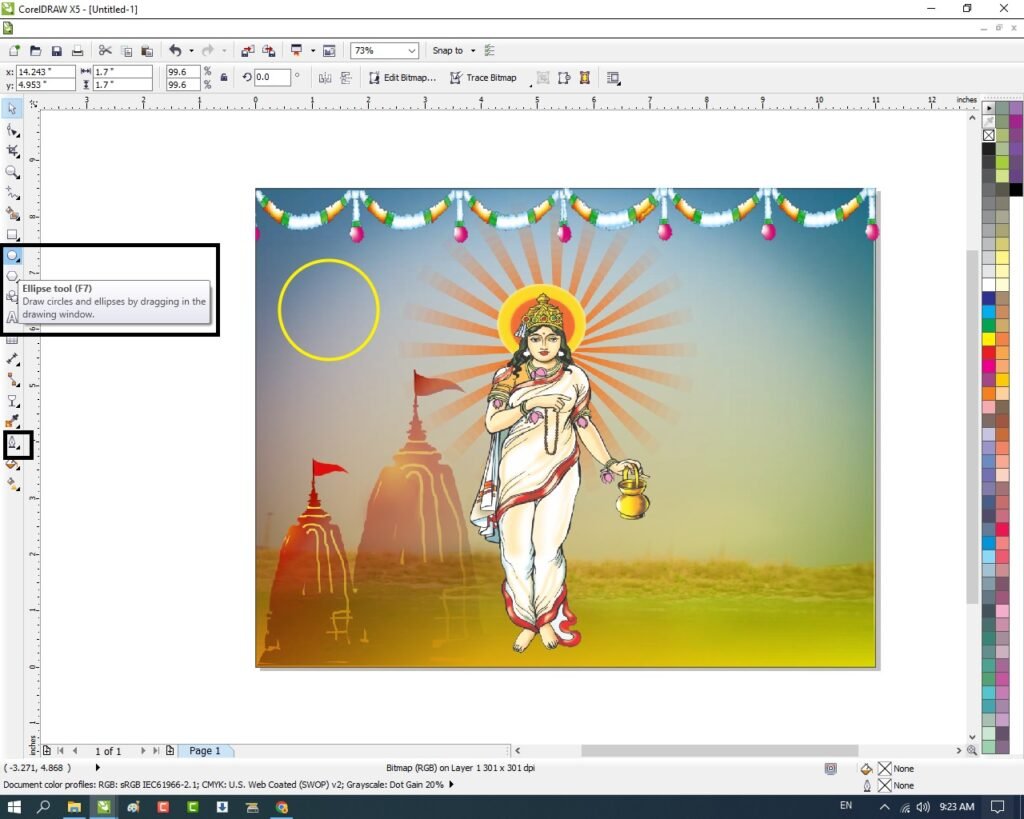The image size is (1024, 819).
Task: Click the Edit Bitmap button
Action: (402, 78)
